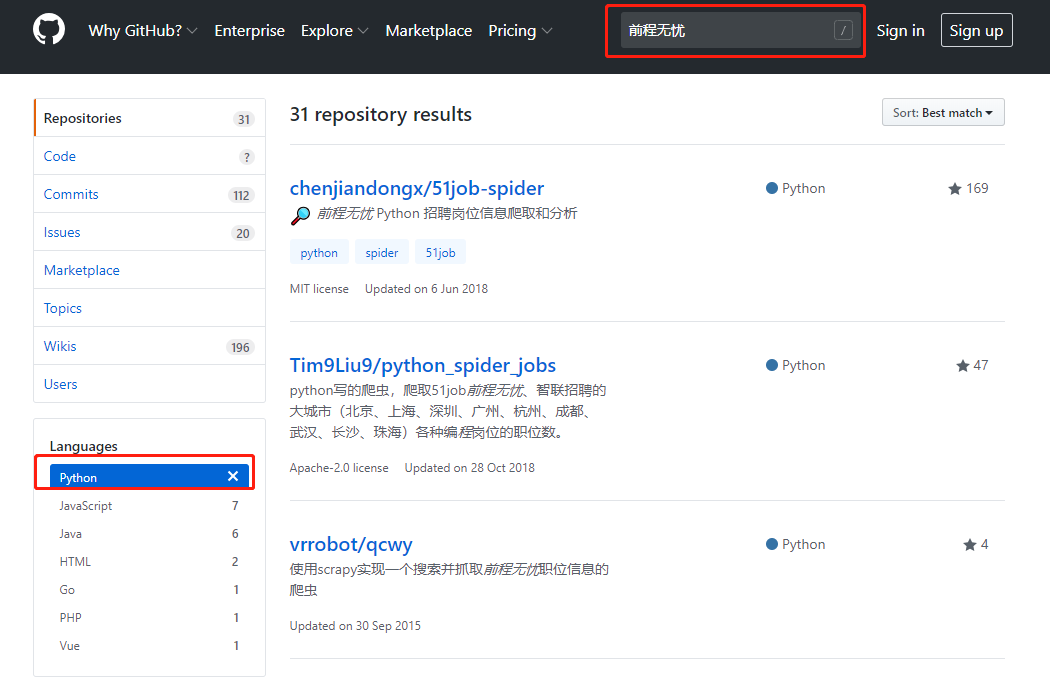Click the star icon beside 47

tap(963, 366)
